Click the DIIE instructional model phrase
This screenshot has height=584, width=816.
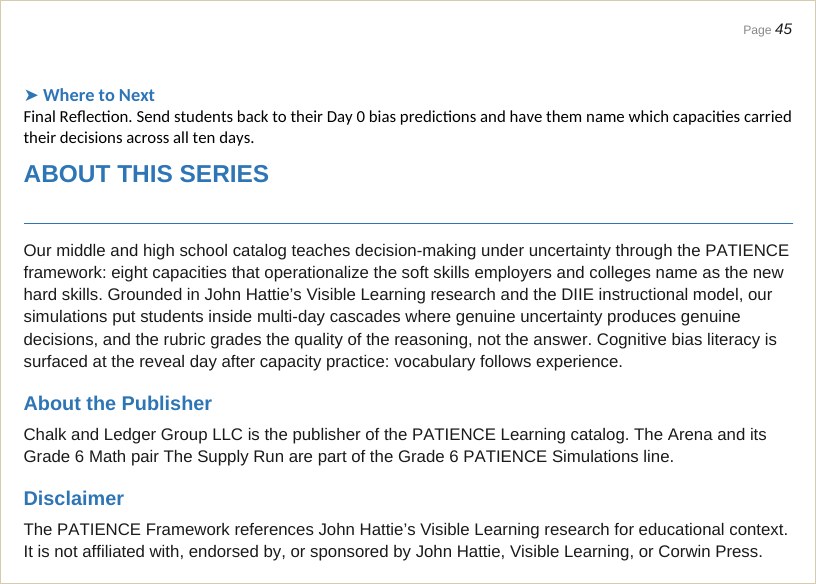pyautogui.click(x=650, y=295)
